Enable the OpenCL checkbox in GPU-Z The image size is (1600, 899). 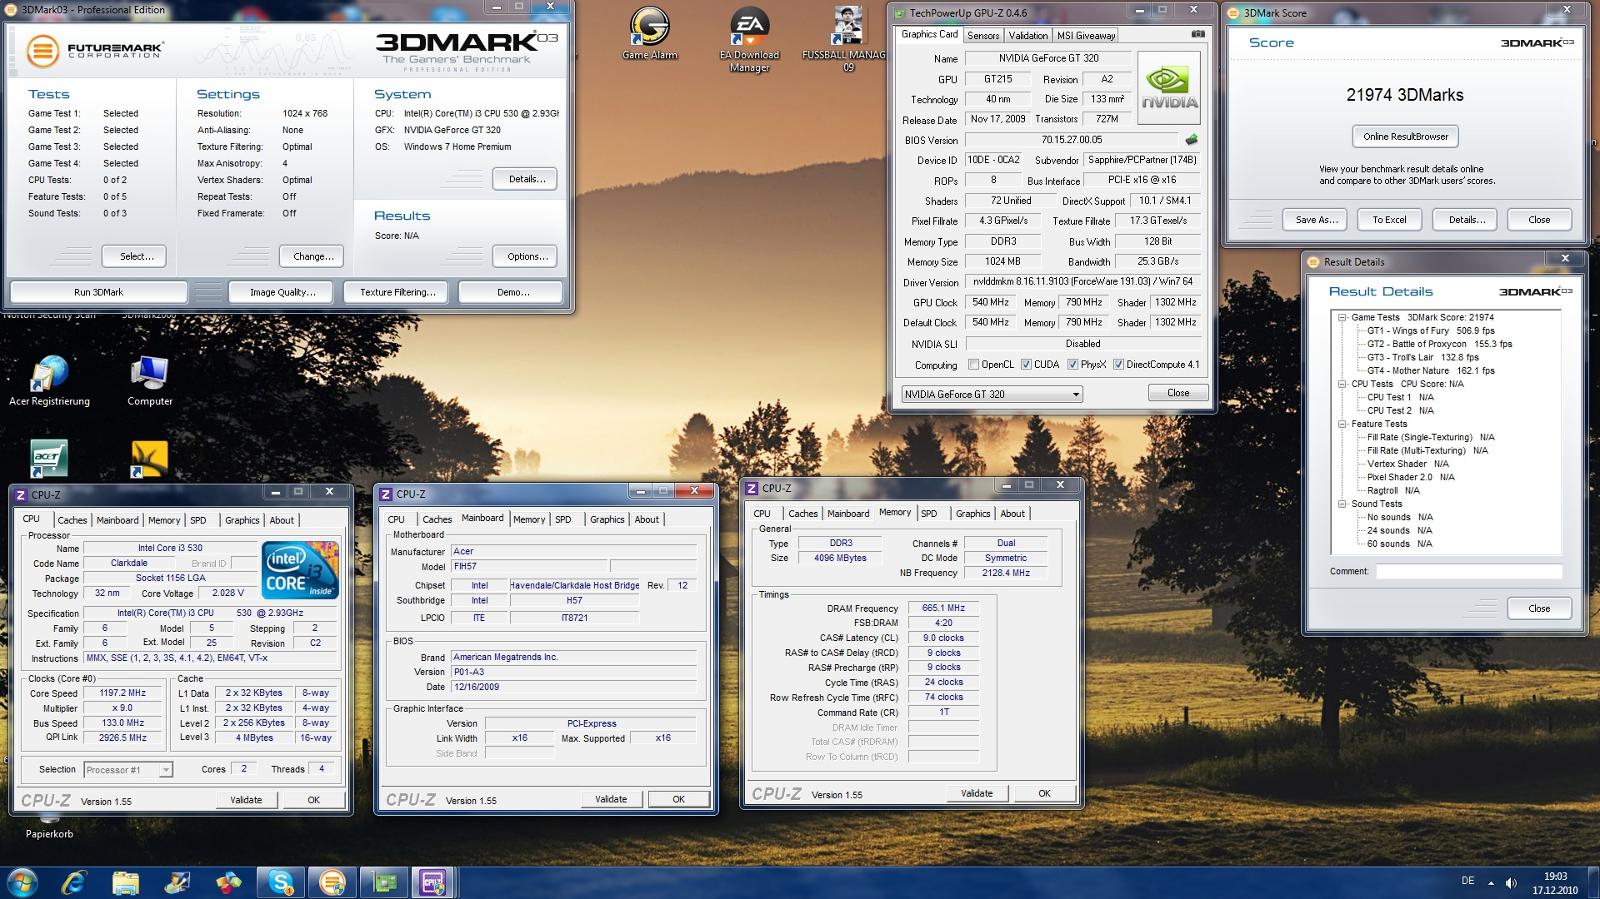coord(974,365)
